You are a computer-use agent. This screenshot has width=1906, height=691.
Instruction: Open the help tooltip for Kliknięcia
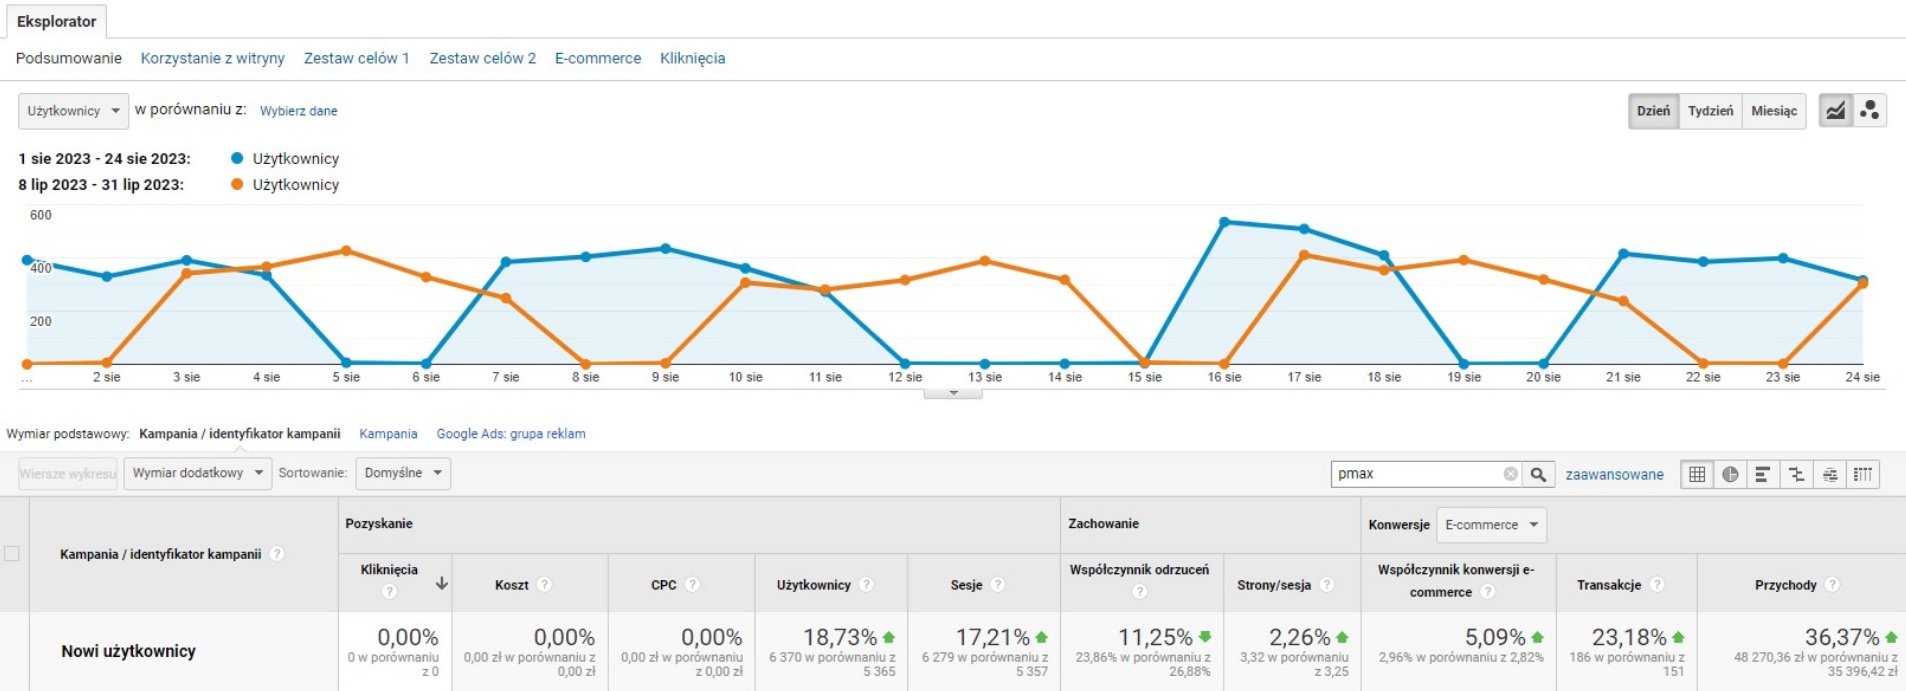click(x=389, y=591)
